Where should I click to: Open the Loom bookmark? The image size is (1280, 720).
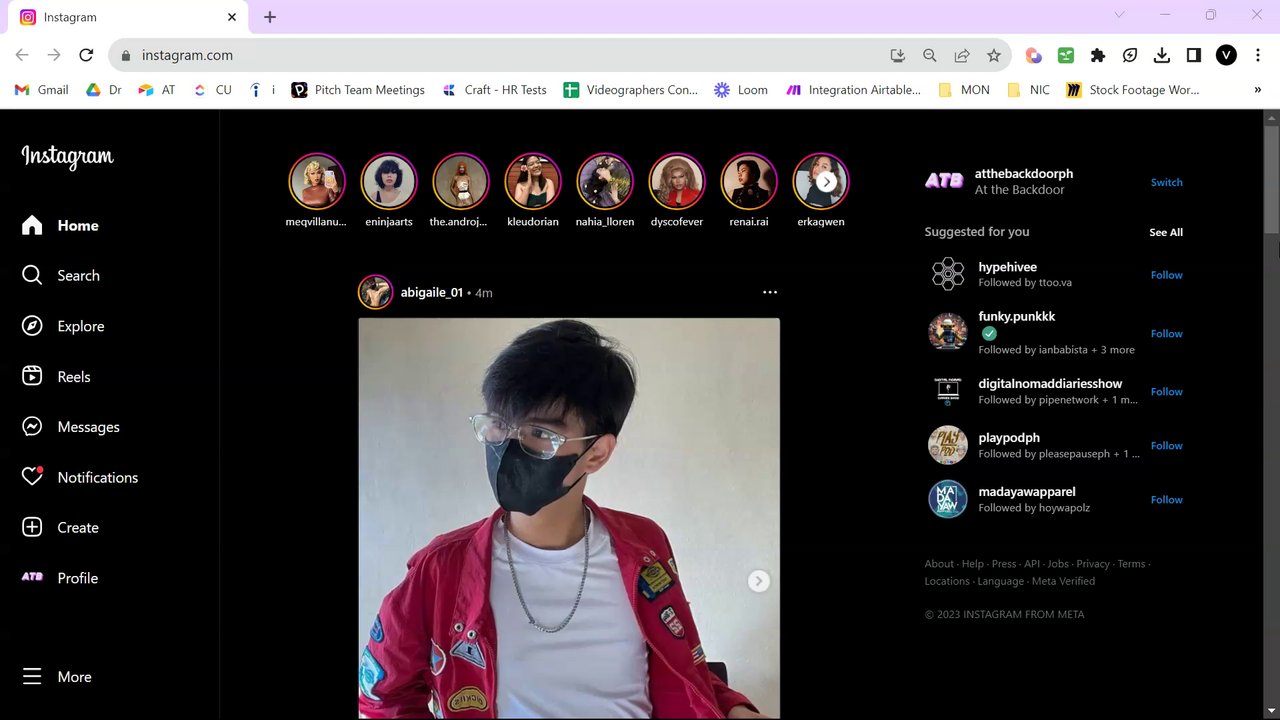pos(741,90)
